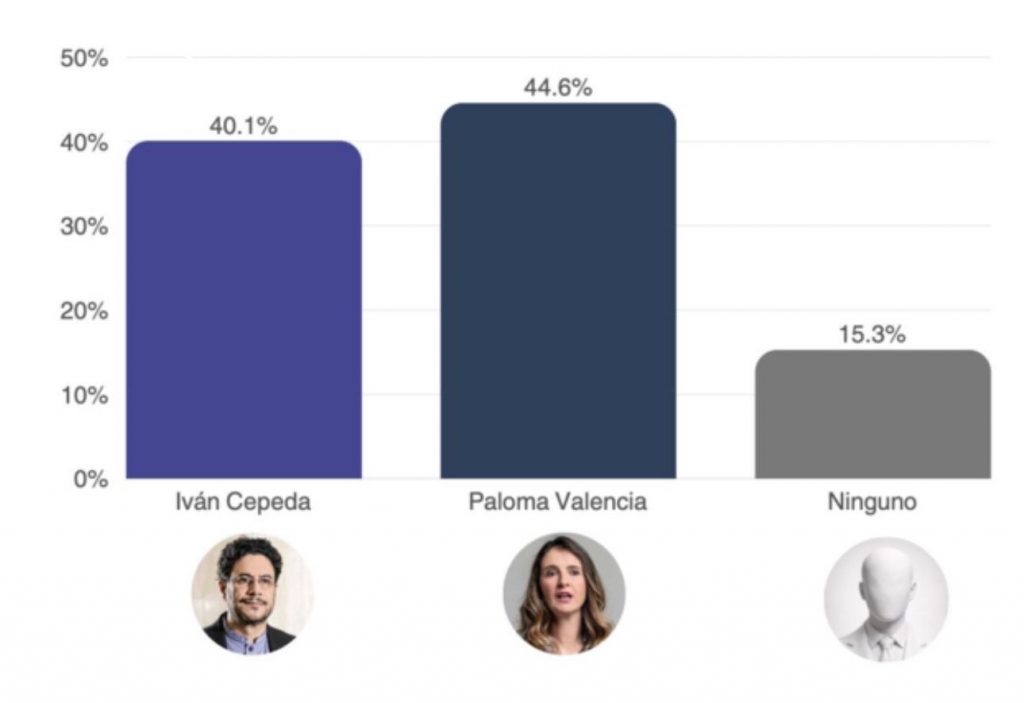Screen dimensions: 1024x703
Task: Click the 40.1% value label
Action: [243, 127]
